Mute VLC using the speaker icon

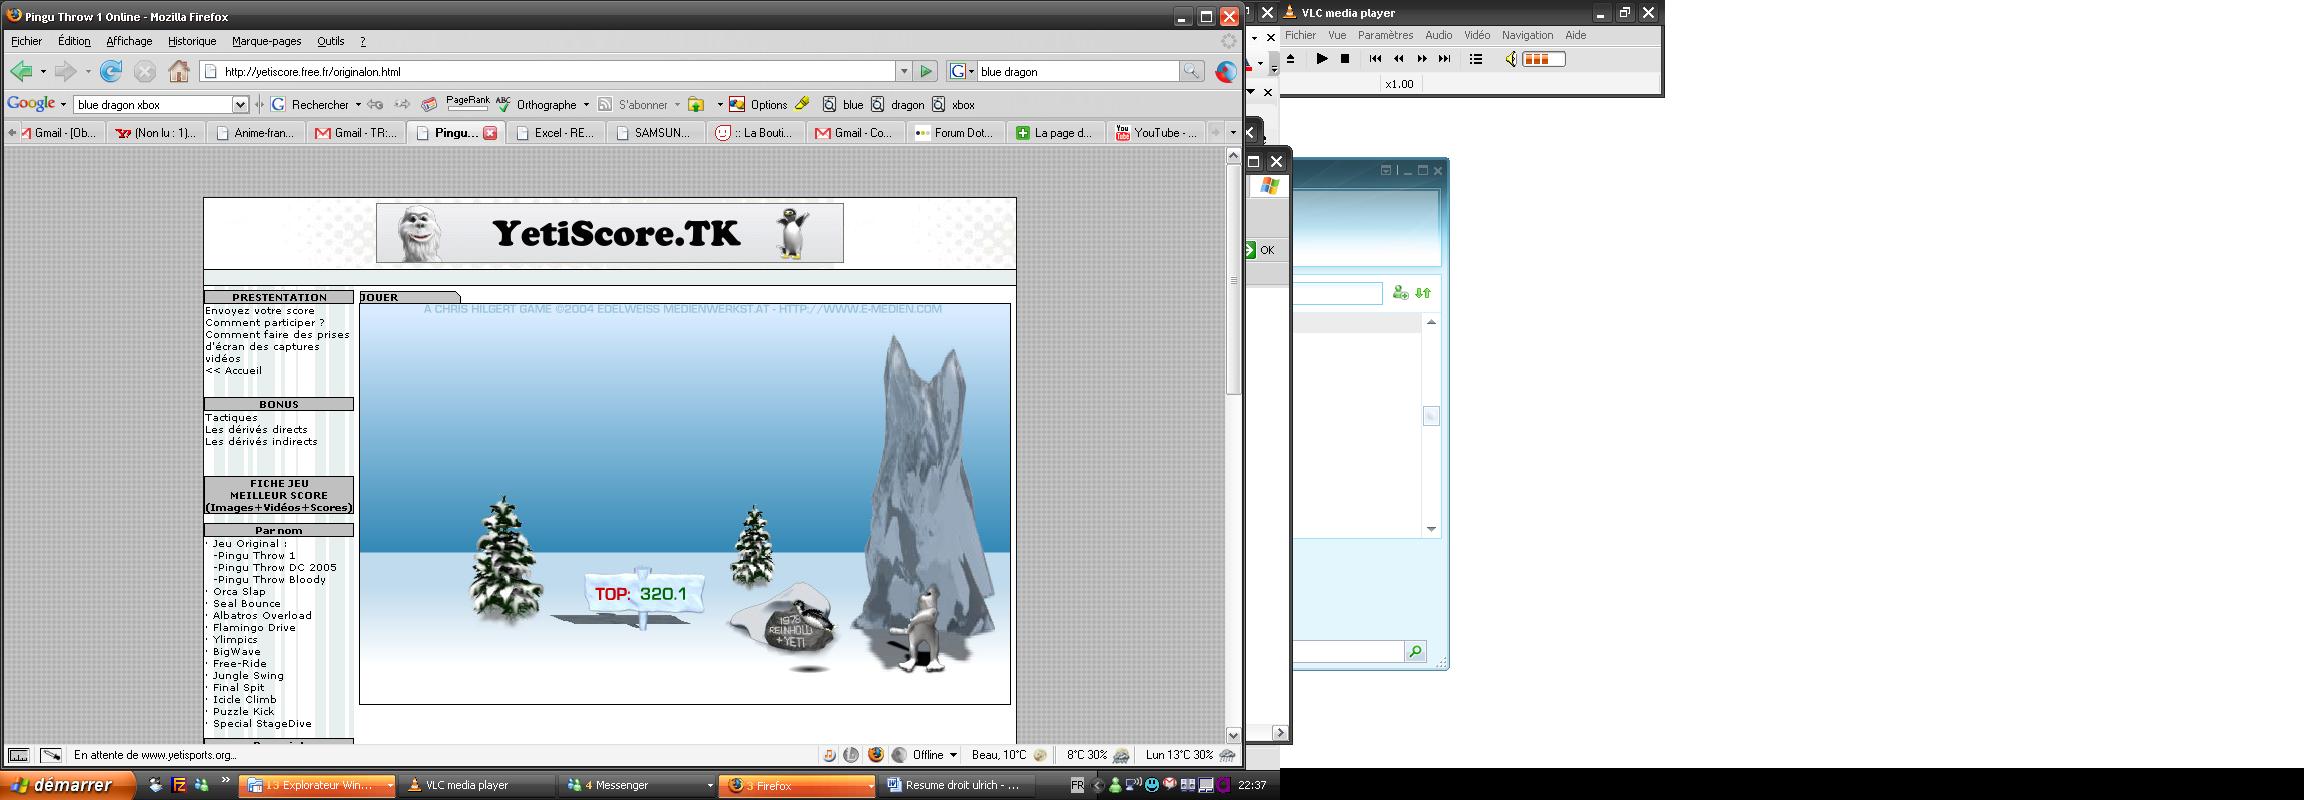pos(1511,59)
